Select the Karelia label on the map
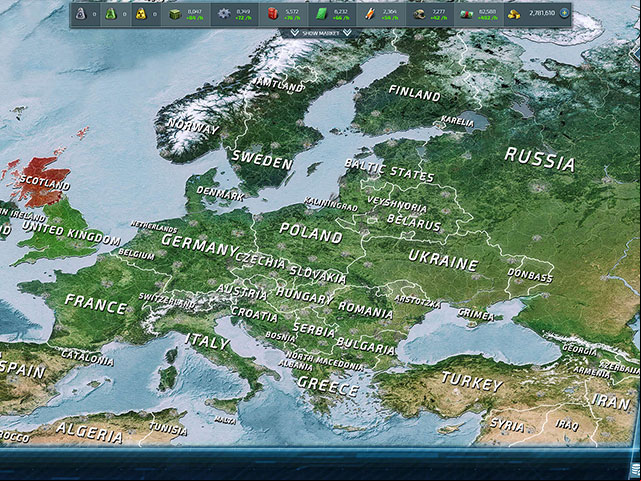The height and width of the screenshot is (481, 641). [x=457, y=121]
